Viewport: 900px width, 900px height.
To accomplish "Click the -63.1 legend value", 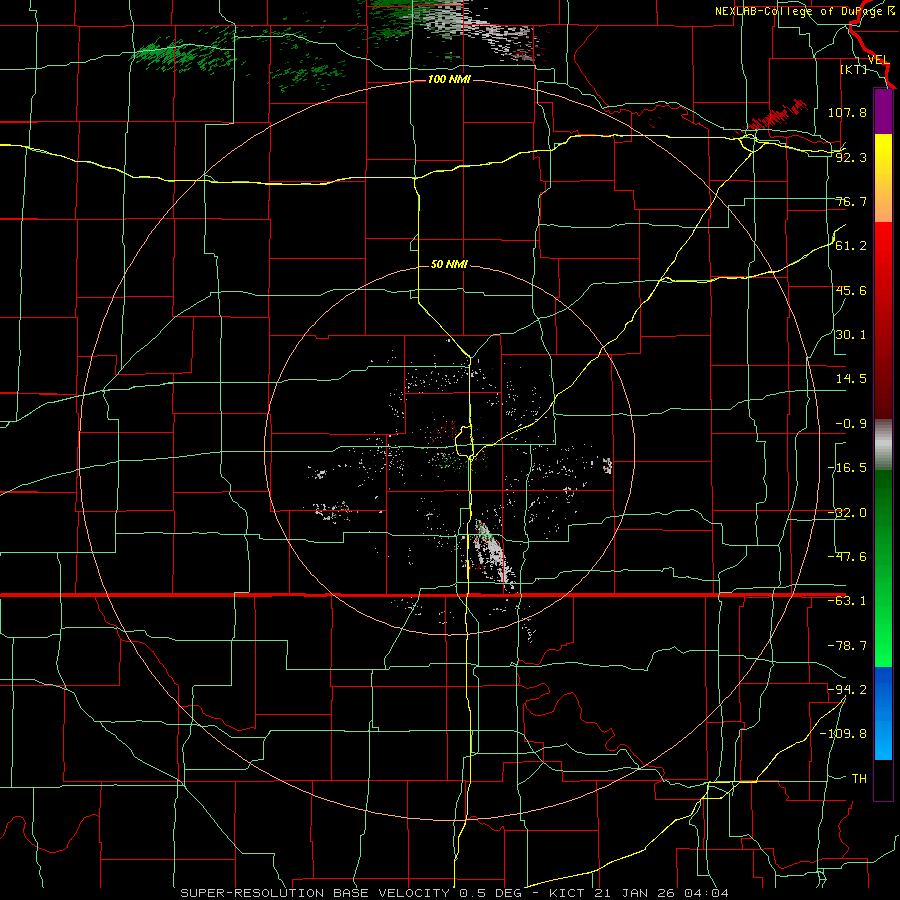I will tap(847, 601).
